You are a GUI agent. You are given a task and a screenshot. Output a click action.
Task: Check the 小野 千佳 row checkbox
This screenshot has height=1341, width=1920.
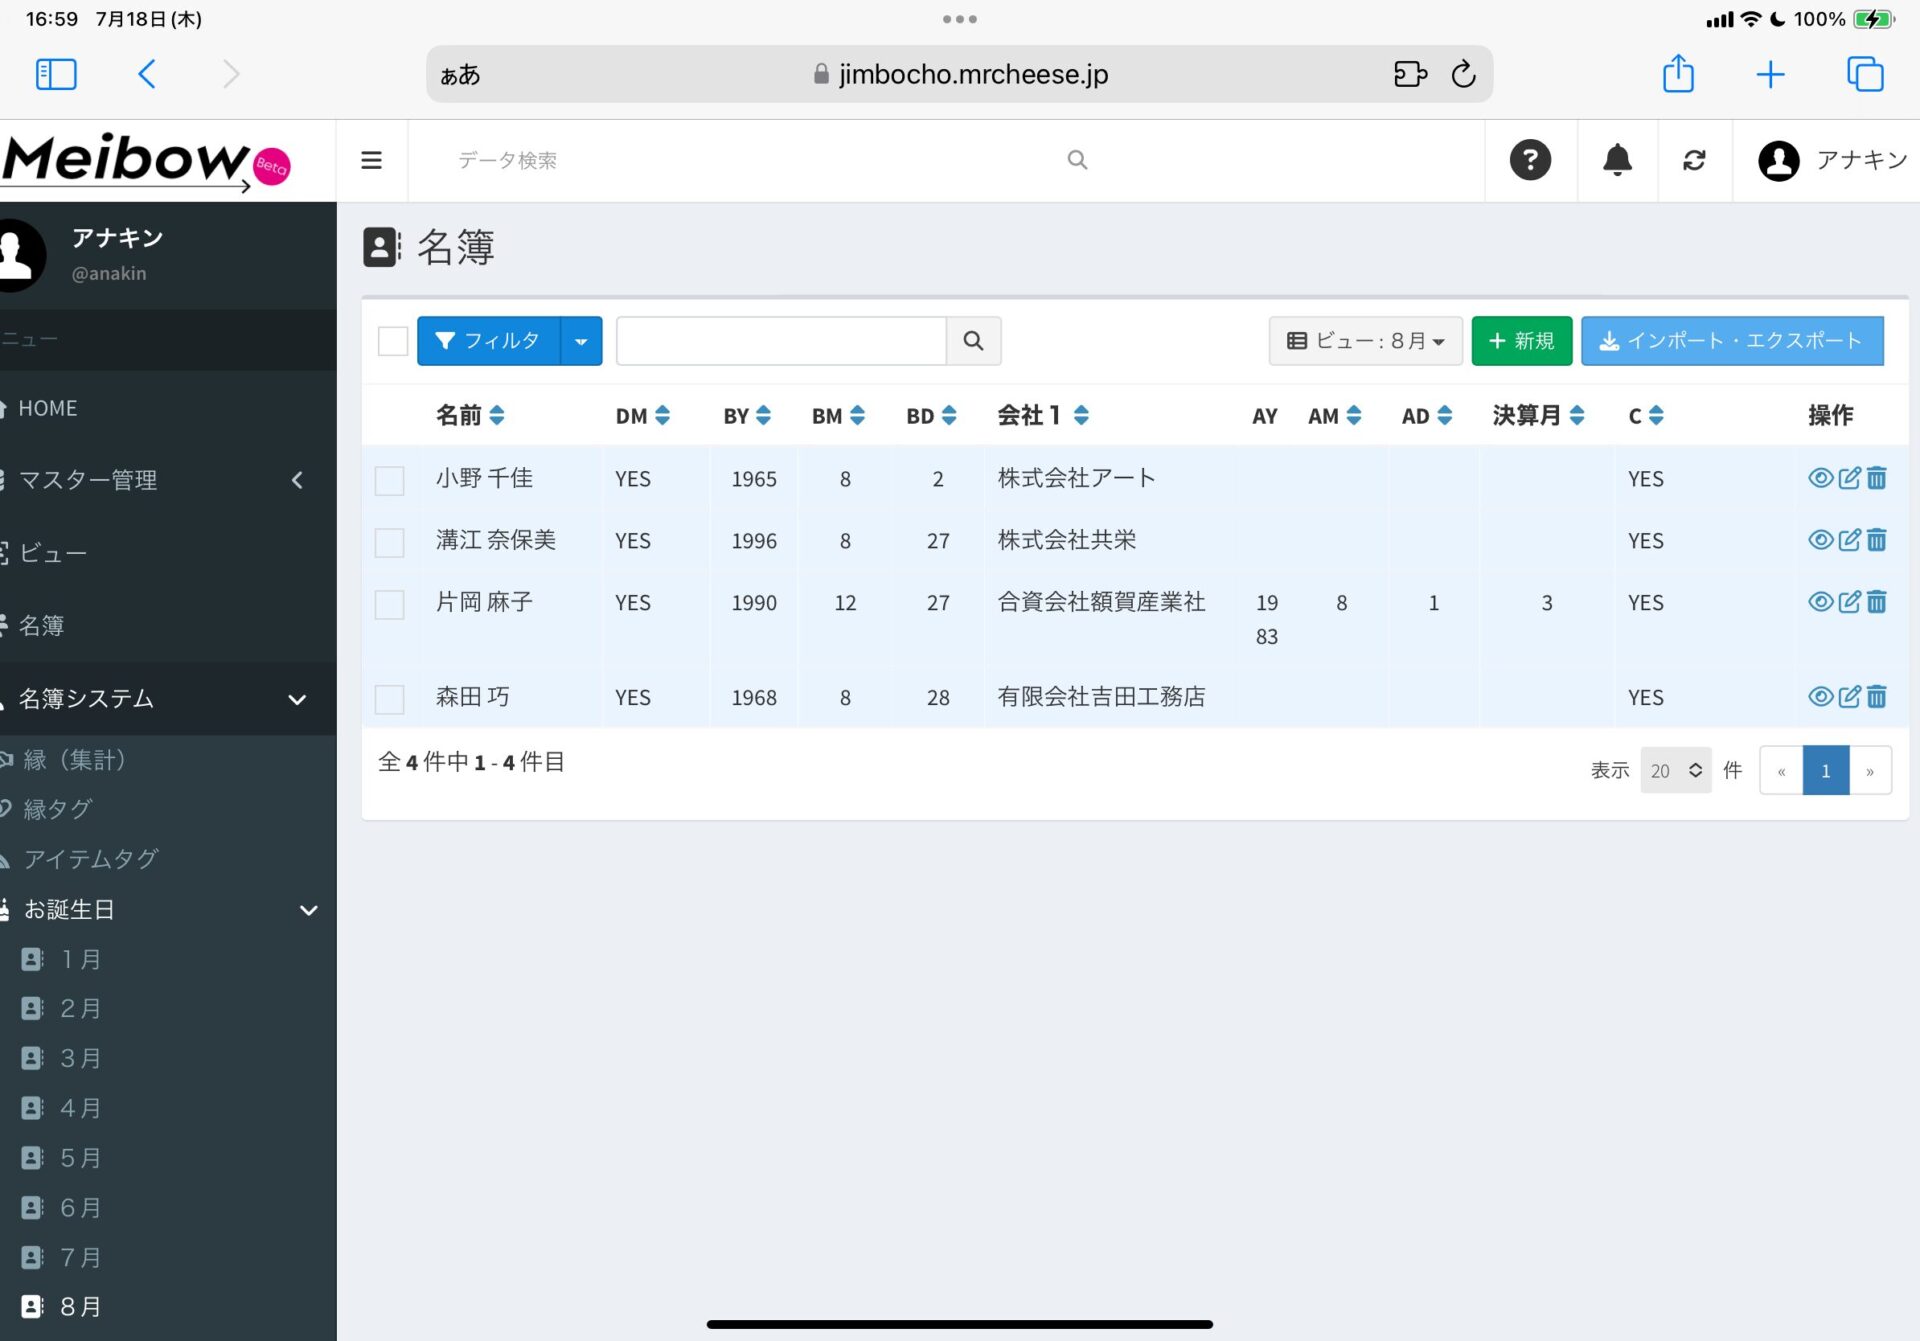(x=389, y=480)
